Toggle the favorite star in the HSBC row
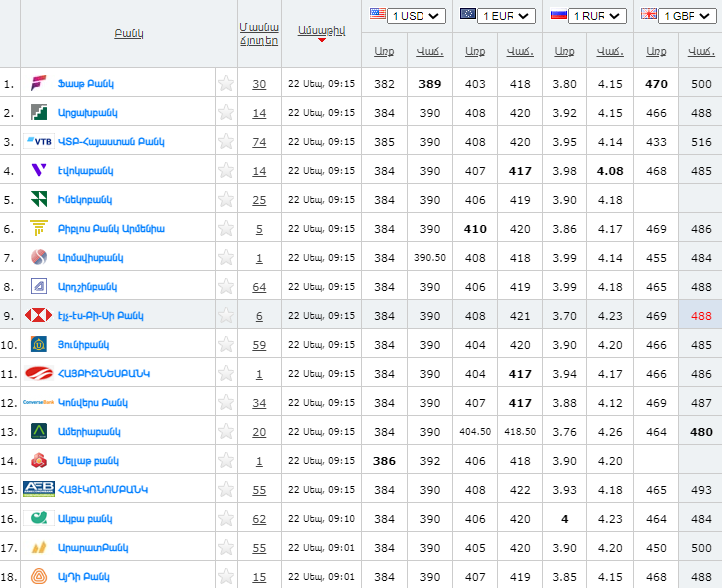 click(x=226, y=315)
